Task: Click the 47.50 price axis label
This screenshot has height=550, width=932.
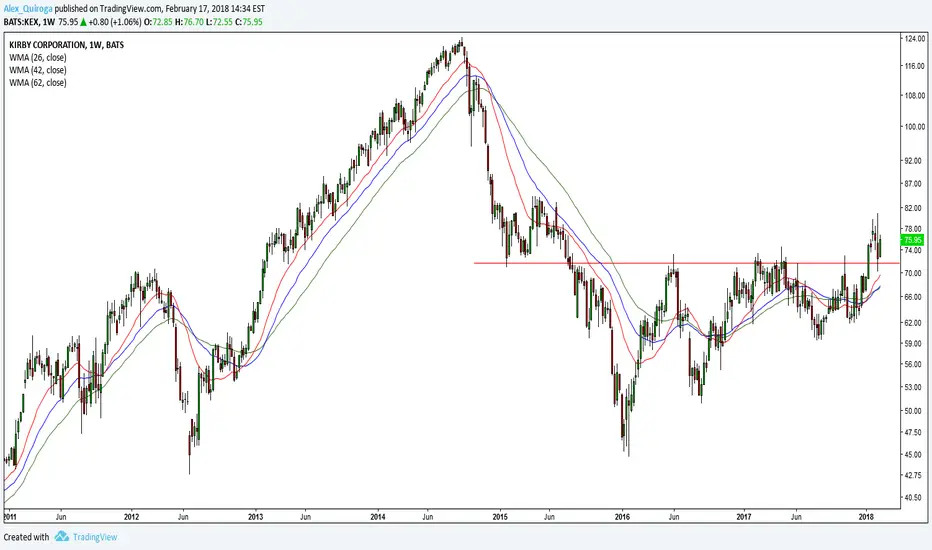Action: click(x=914, y=432)
